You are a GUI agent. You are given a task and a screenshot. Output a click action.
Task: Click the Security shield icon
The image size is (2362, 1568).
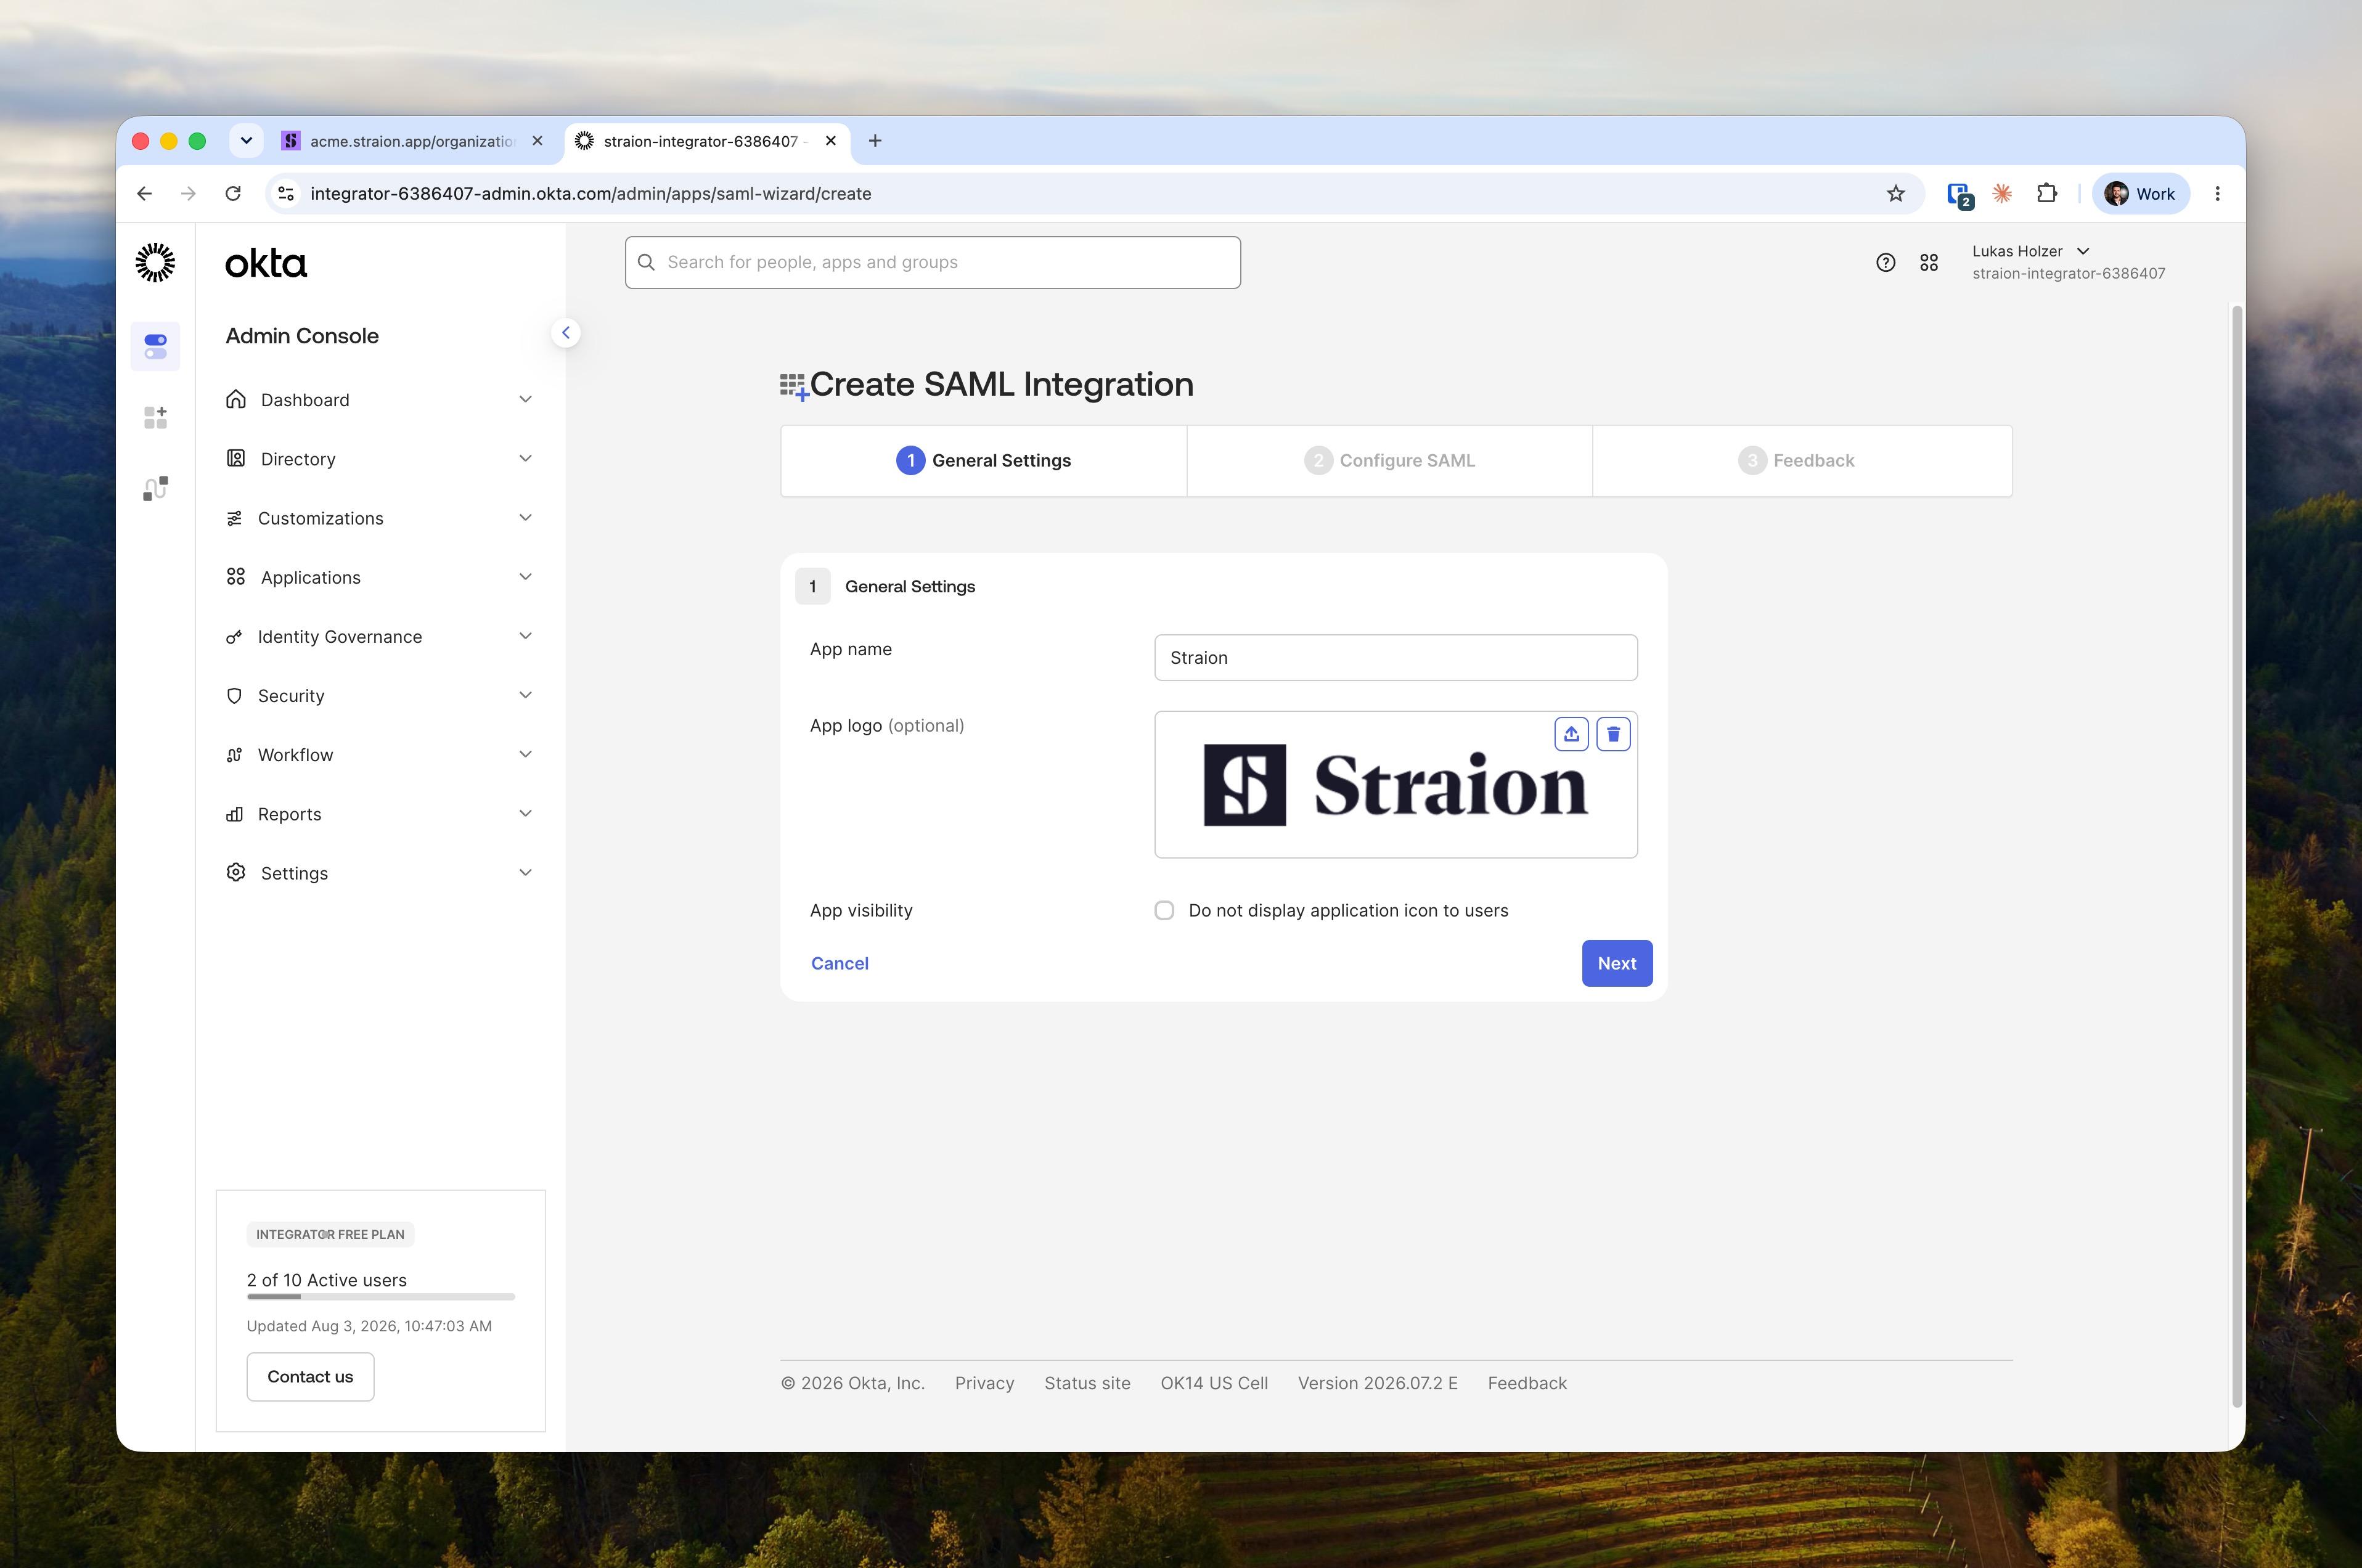(234, 695)
